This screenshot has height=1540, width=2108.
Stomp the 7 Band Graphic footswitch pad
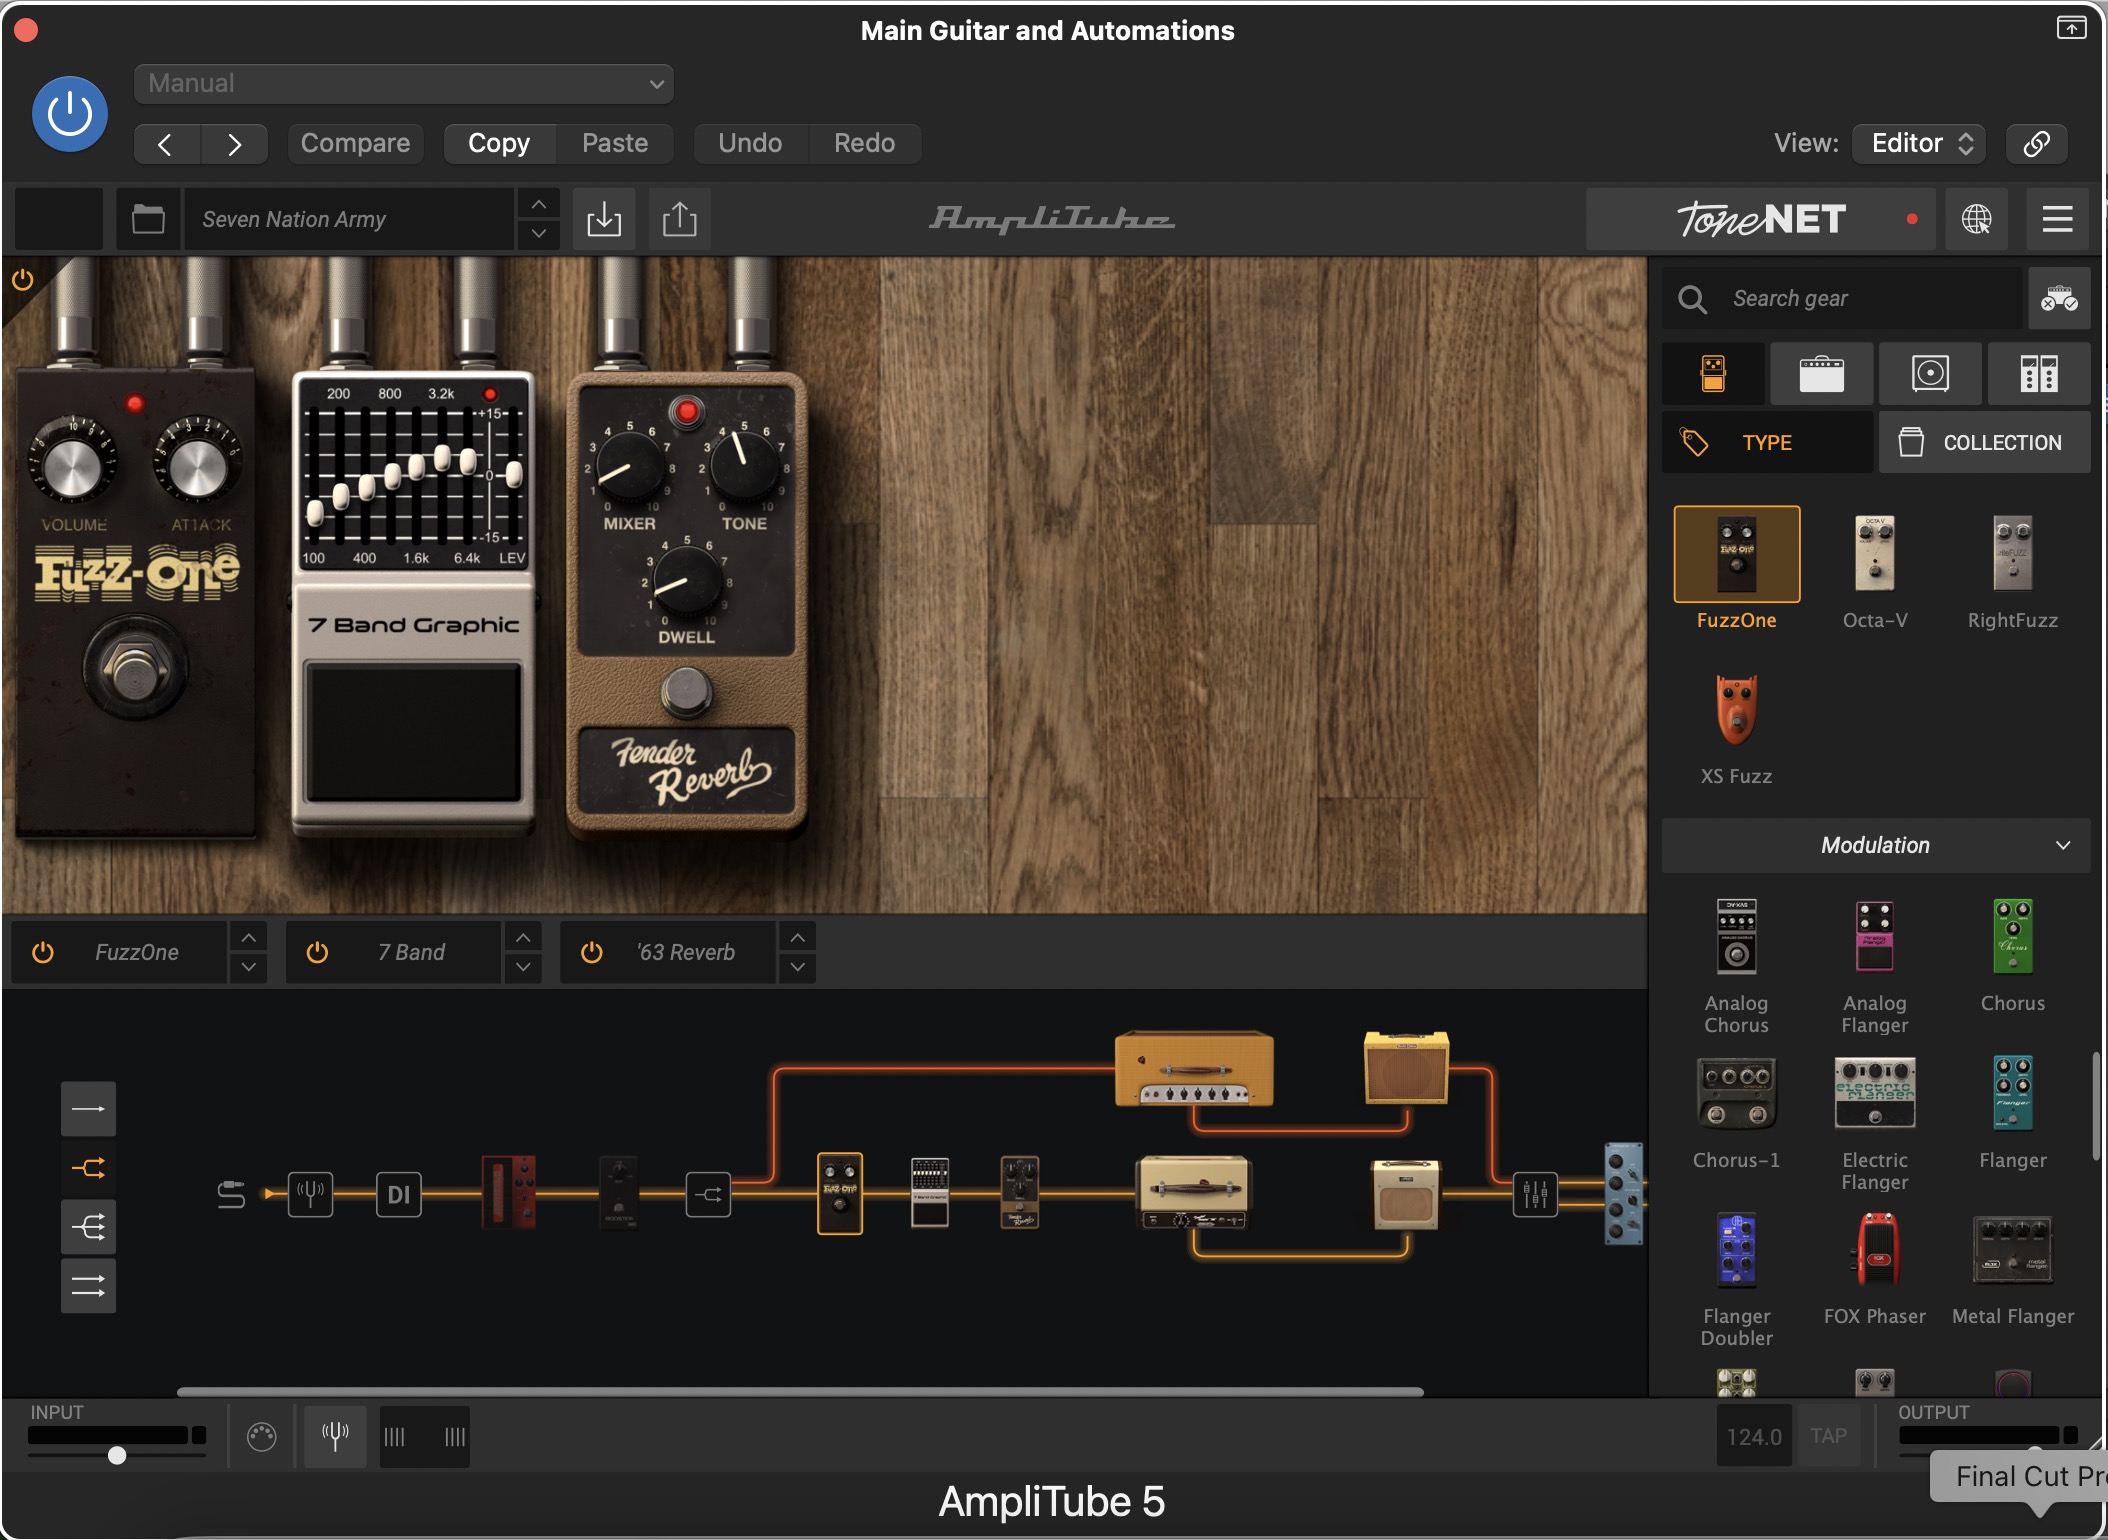(x=414, y=733)
